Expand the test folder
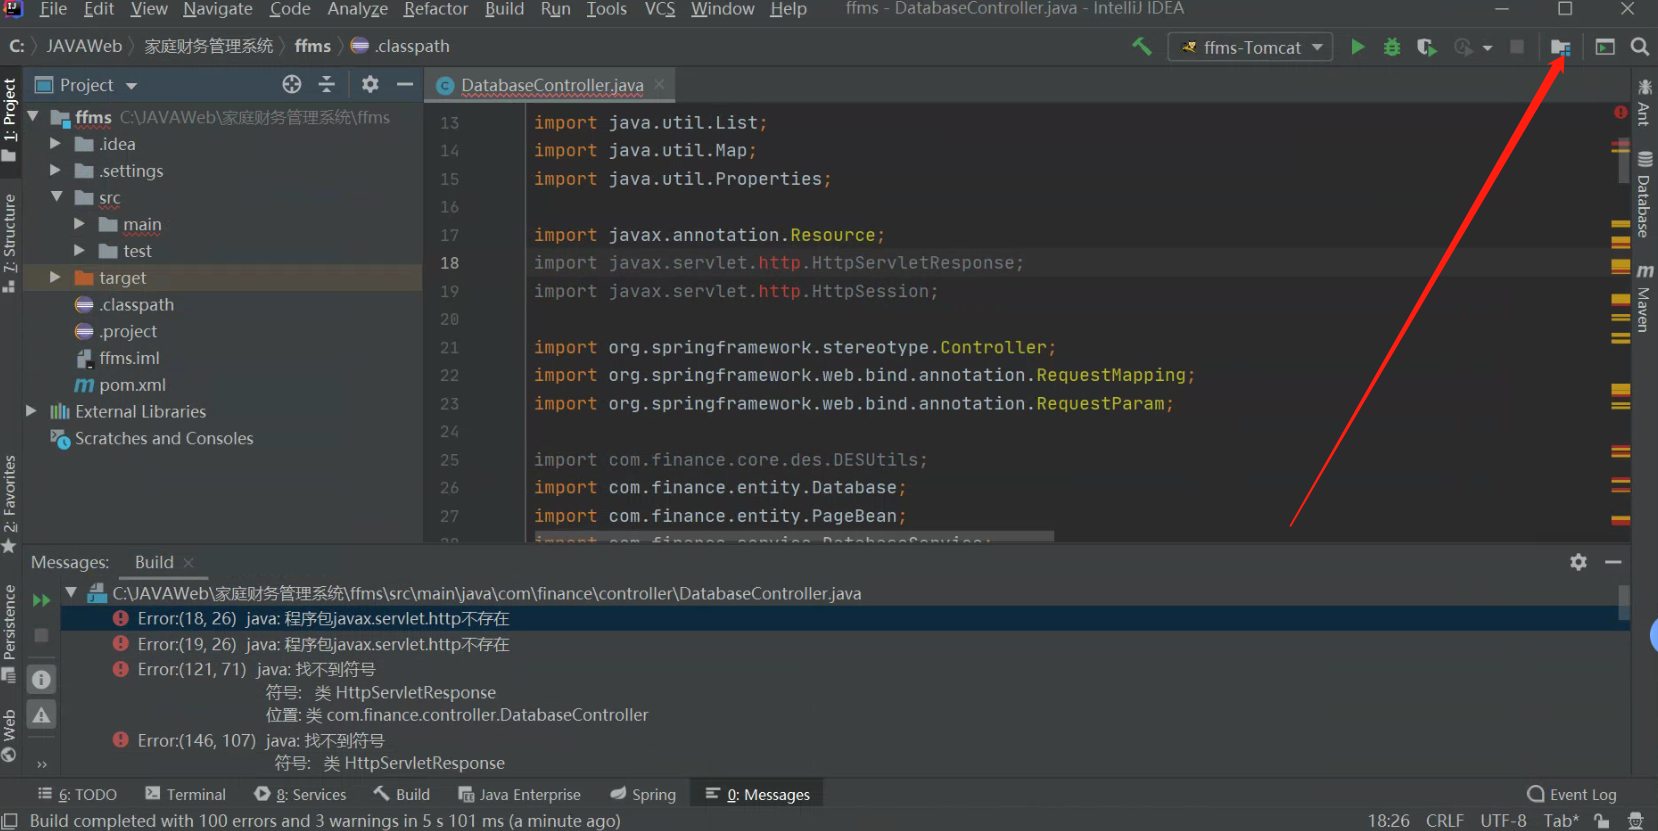 click(79, 251)
